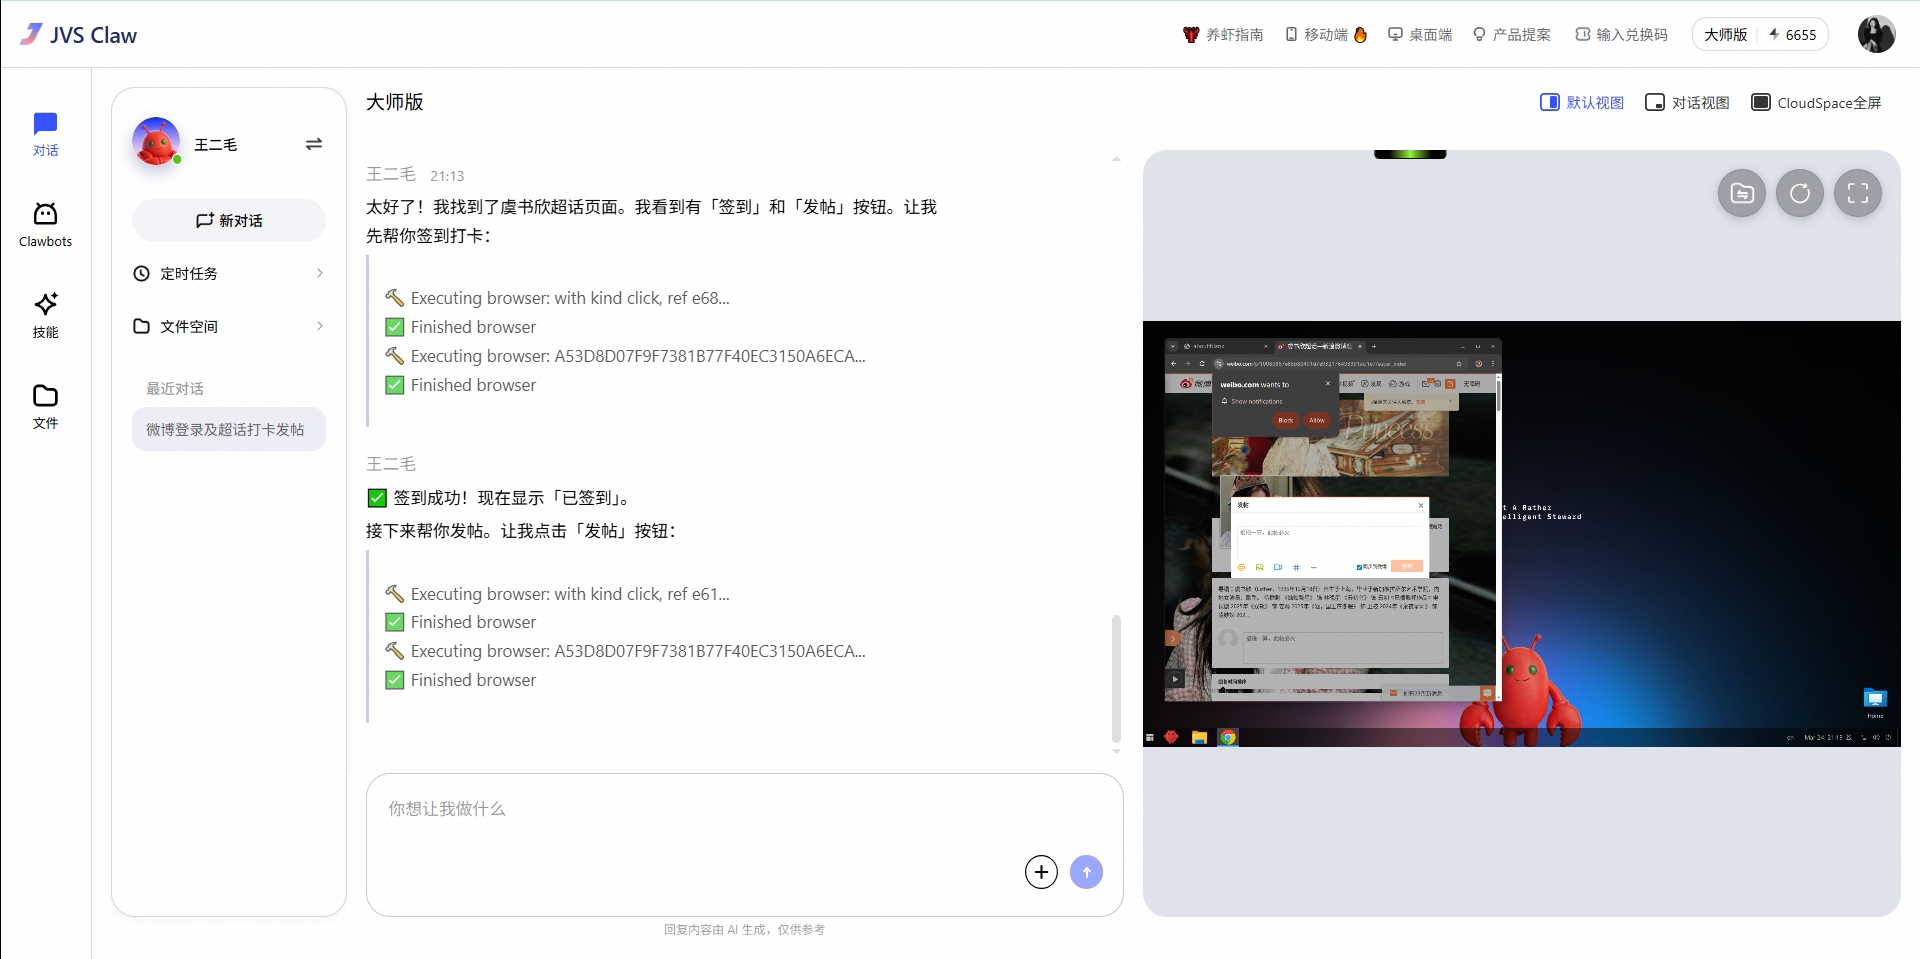Click the switch-agent arrows next to 王二毛
Viewport: 1920px width, 959px height.
click(313, 144)
